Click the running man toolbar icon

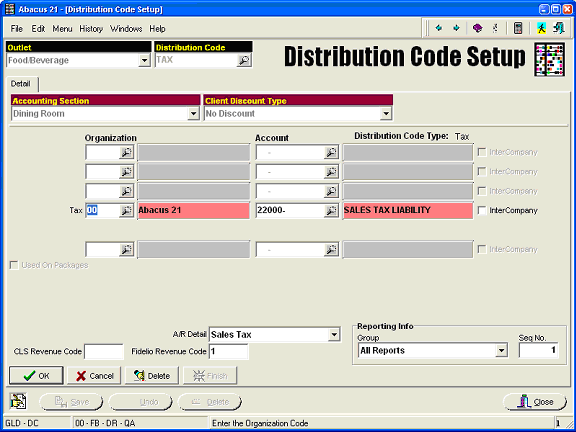[541, 28]
